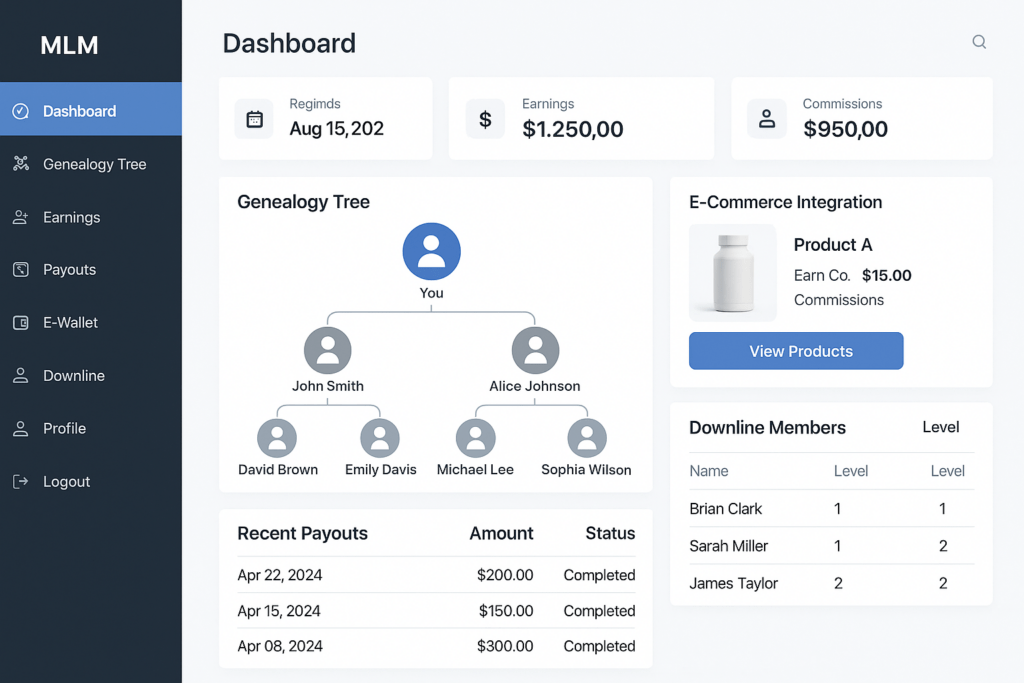Select Alice Johnson node in tree

535,351
